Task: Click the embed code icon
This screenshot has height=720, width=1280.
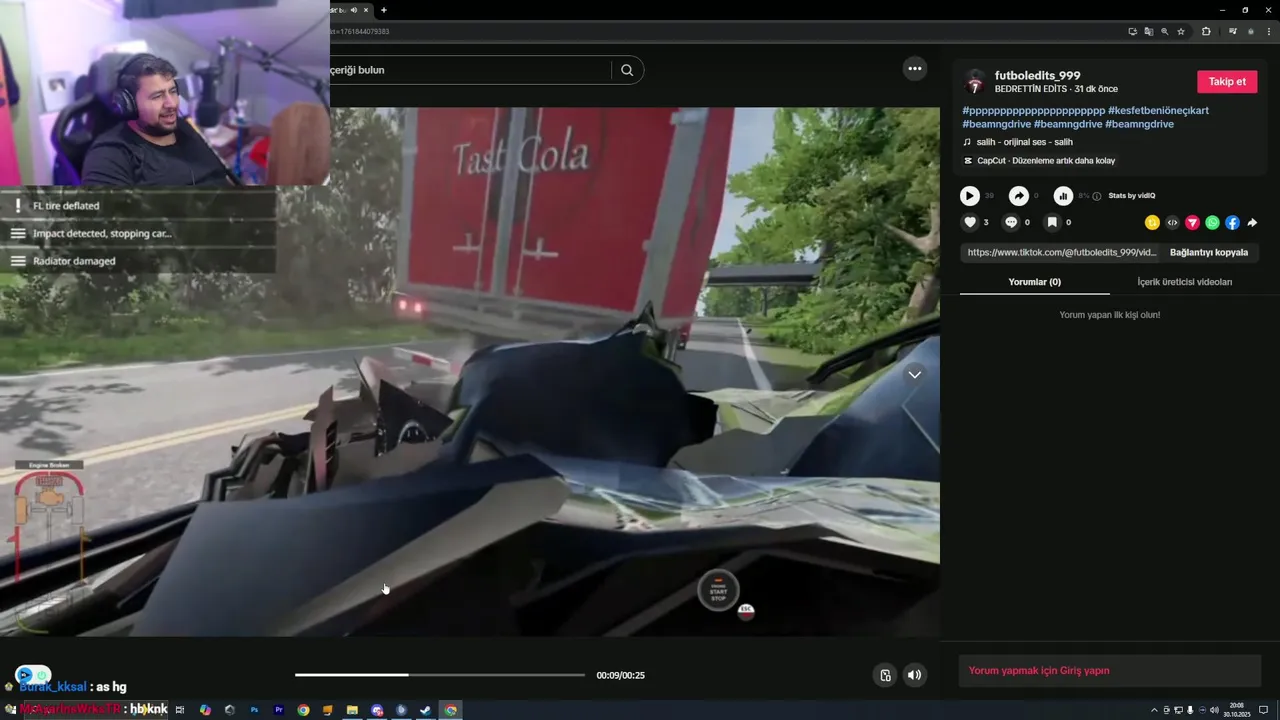Action: (1172, 223)
